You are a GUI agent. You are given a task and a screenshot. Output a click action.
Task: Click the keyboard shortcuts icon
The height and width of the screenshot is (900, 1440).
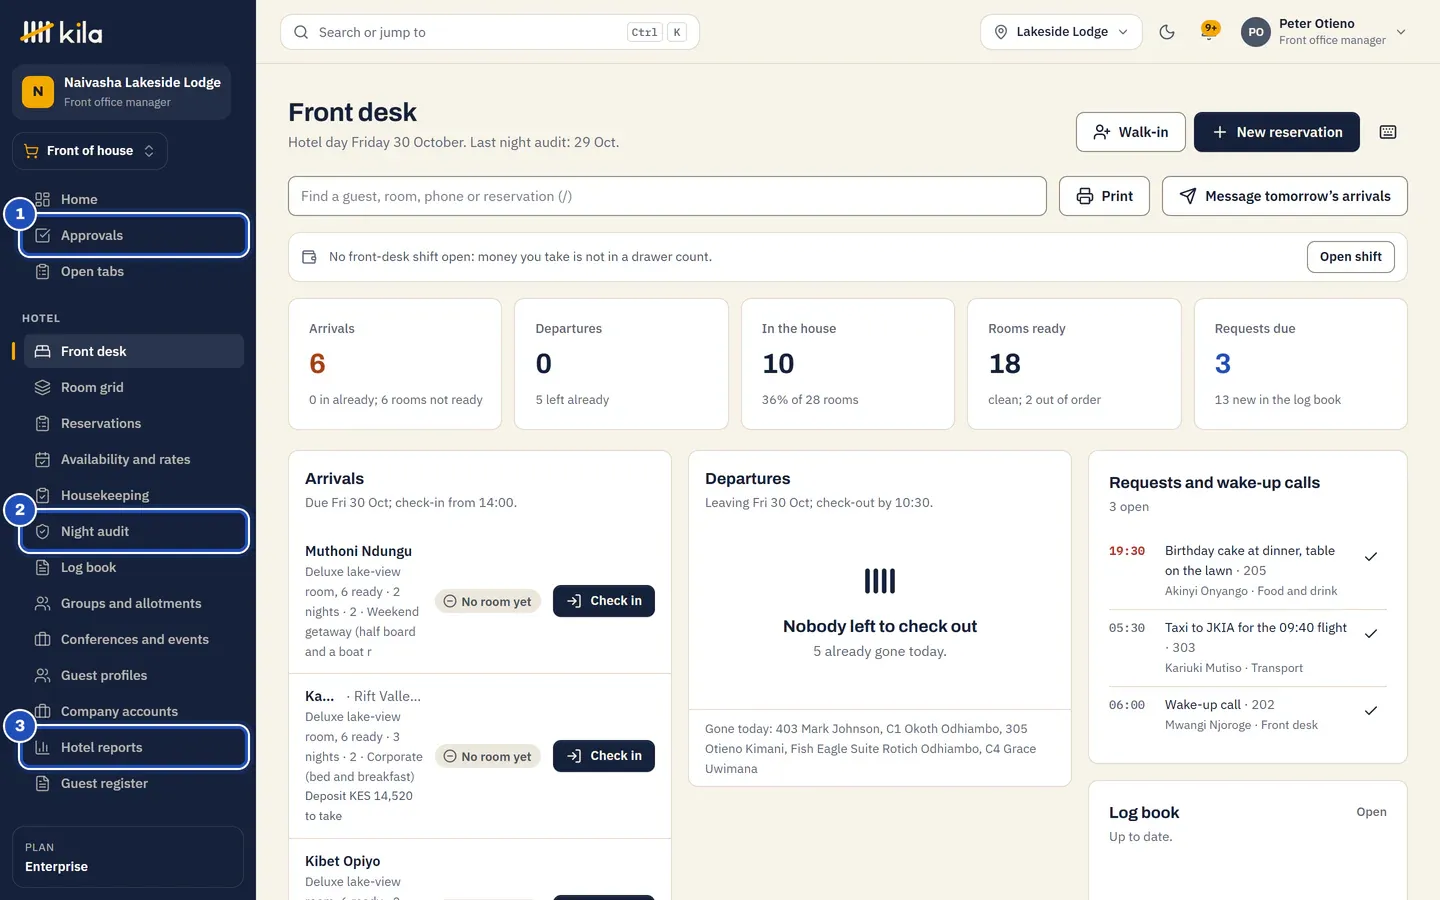pyautogui.click(x=1388, y=132)
